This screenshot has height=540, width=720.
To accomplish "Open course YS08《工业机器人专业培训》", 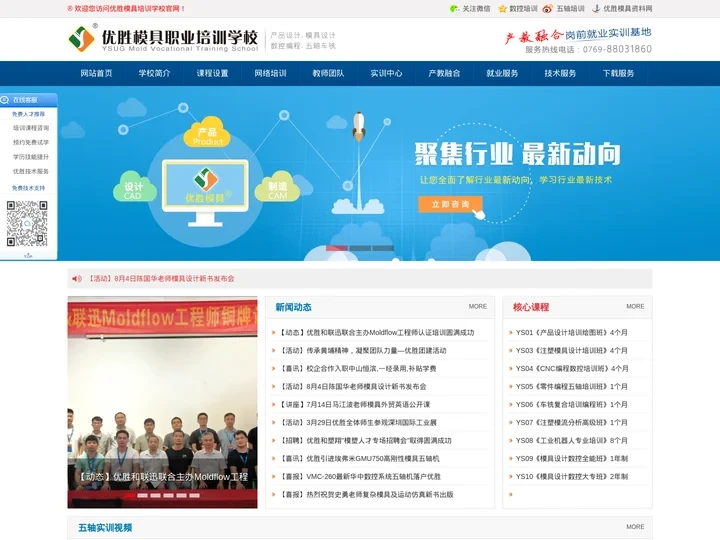I will (x=572, y=440).
